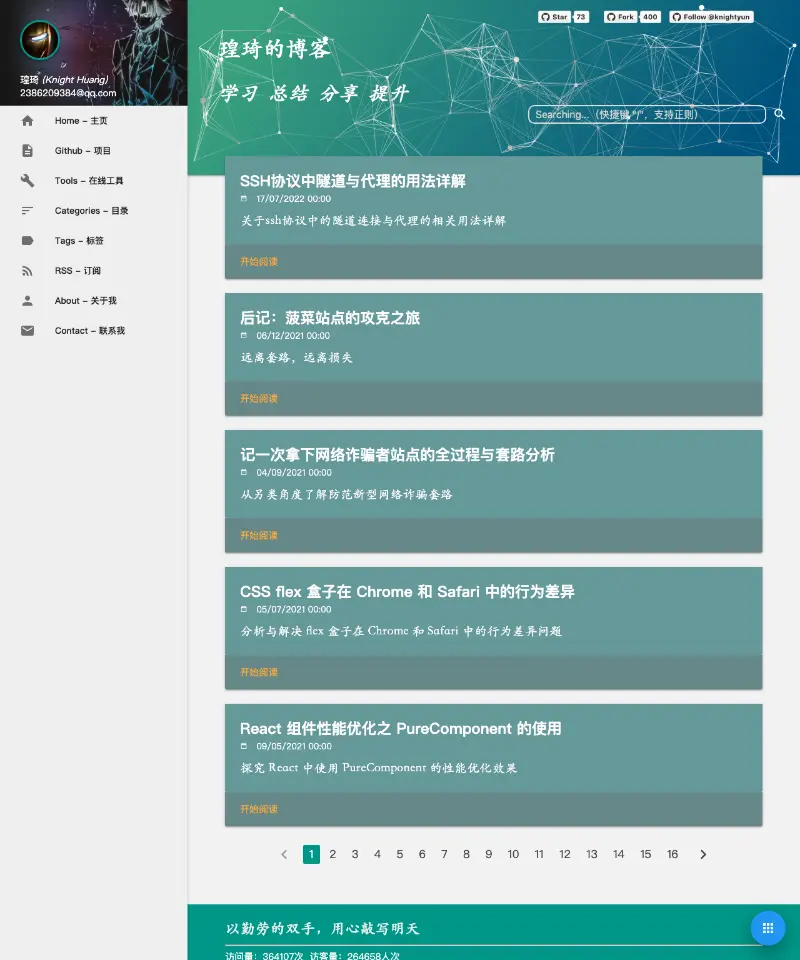Click the Tools wrench icon
Viewport: 800px width, 960px height.
(27, 181)
